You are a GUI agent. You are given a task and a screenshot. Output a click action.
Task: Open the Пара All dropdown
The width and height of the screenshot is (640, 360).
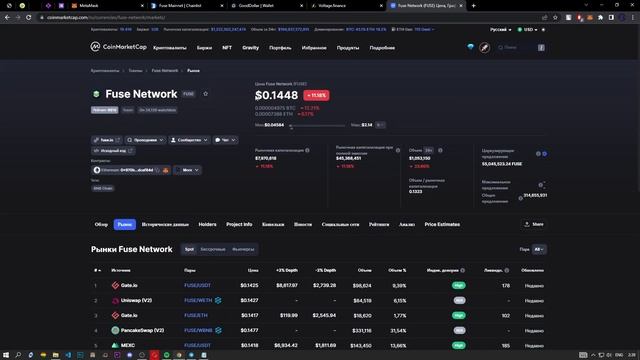(x=539, y=249)
